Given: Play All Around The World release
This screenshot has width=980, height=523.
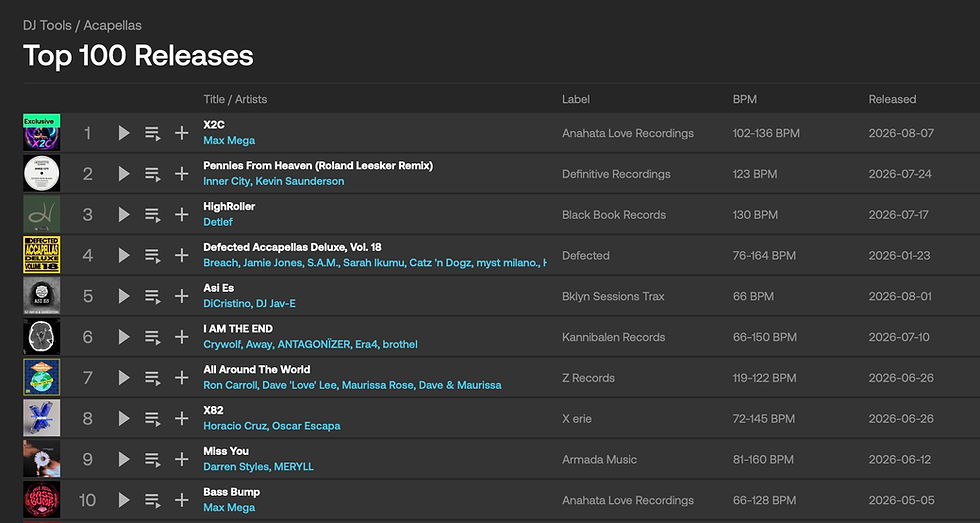Looking at the screenshot, I should pyautogui.click(x=124, y=377).
